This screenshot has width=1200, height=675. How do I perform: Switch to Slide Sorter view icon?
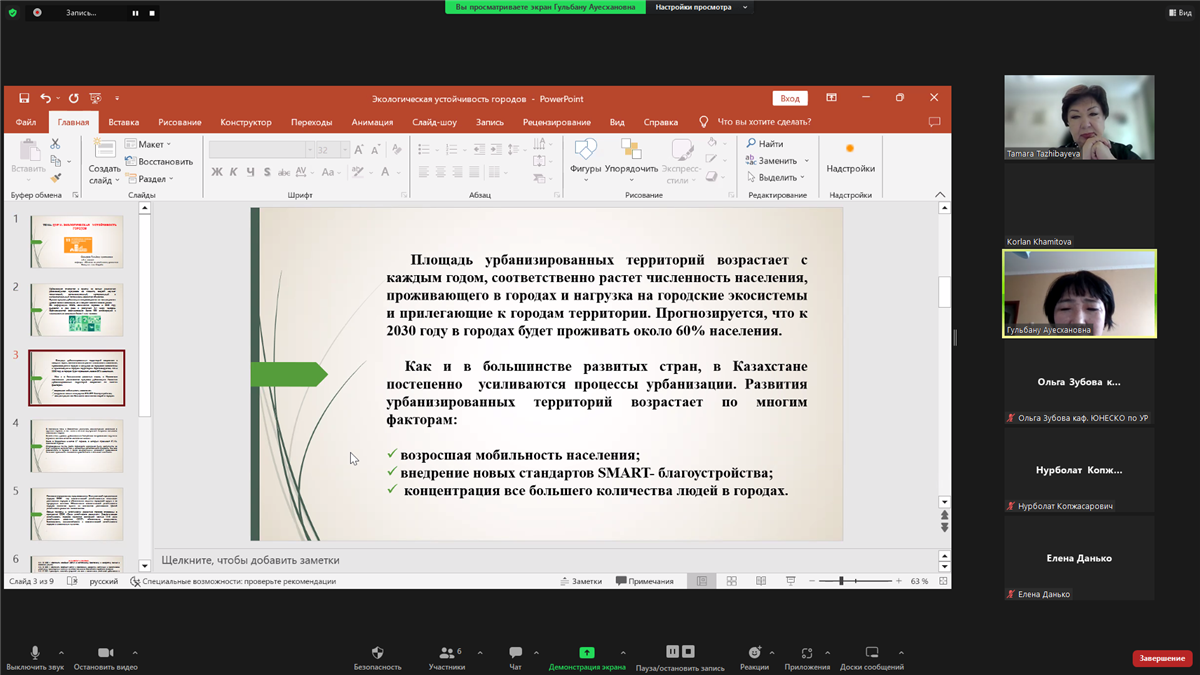tap(732, 581)
